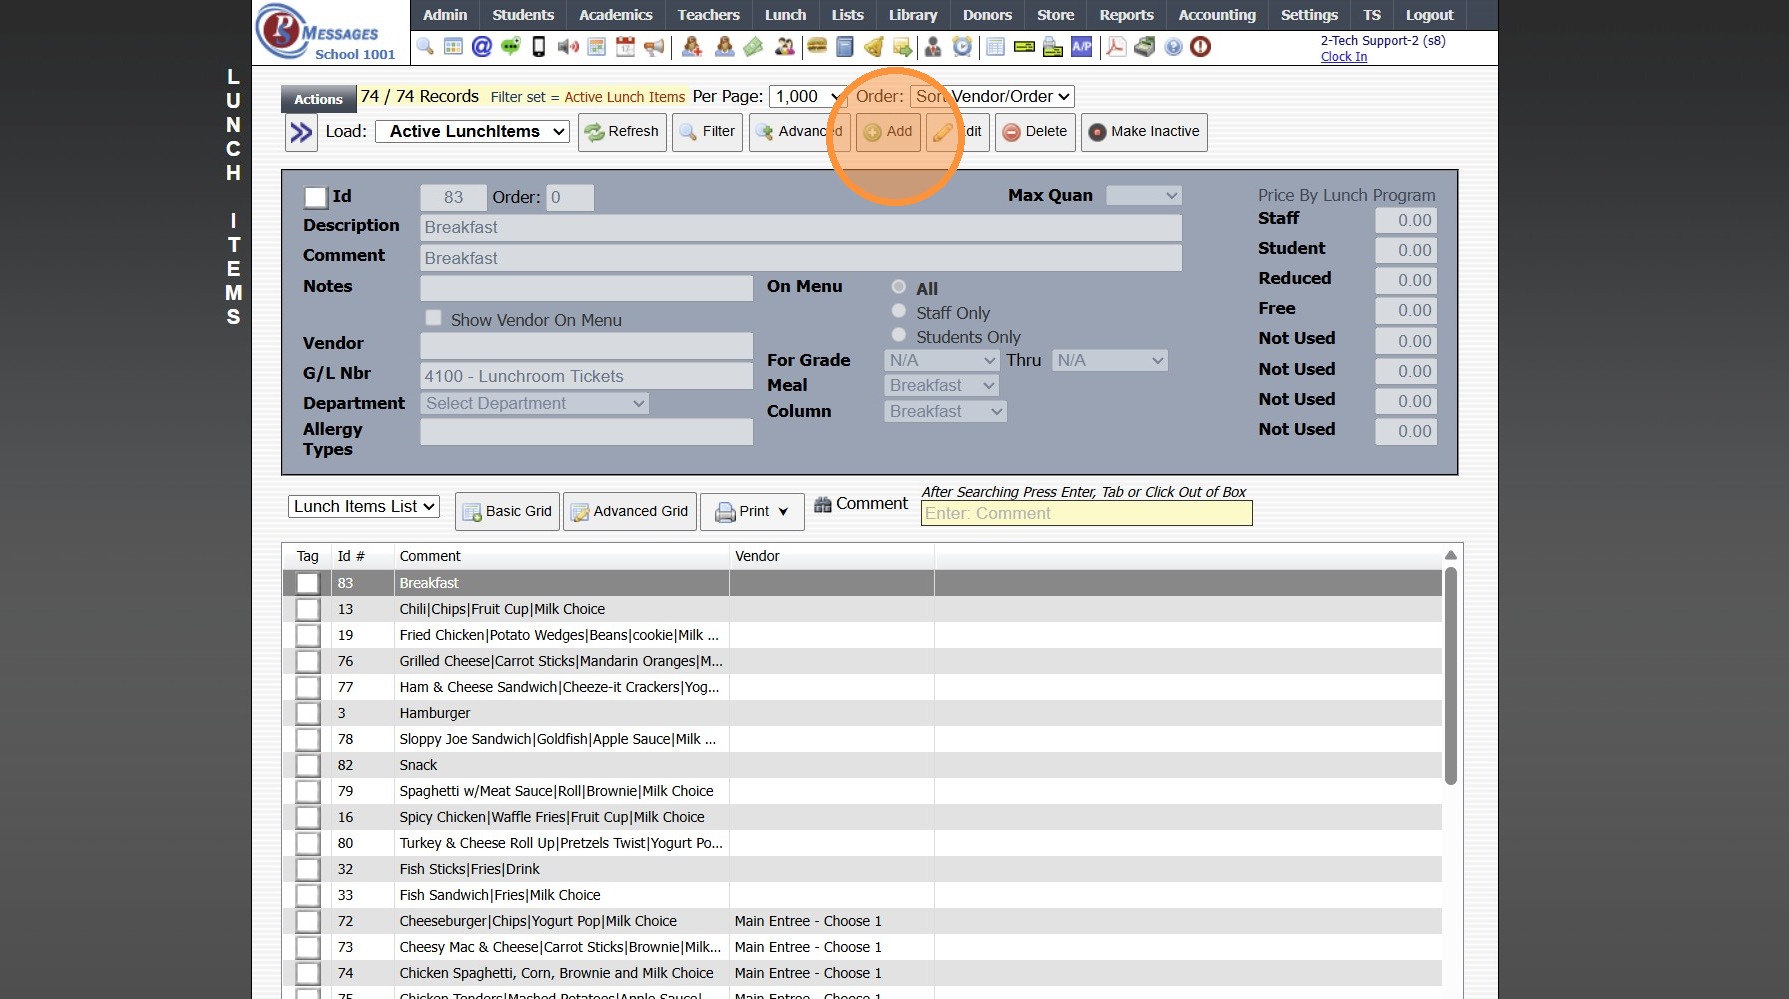Click the A/P accounts payable icon
This screenshot has width=1789, height=999.
(x=1082, y=46)
